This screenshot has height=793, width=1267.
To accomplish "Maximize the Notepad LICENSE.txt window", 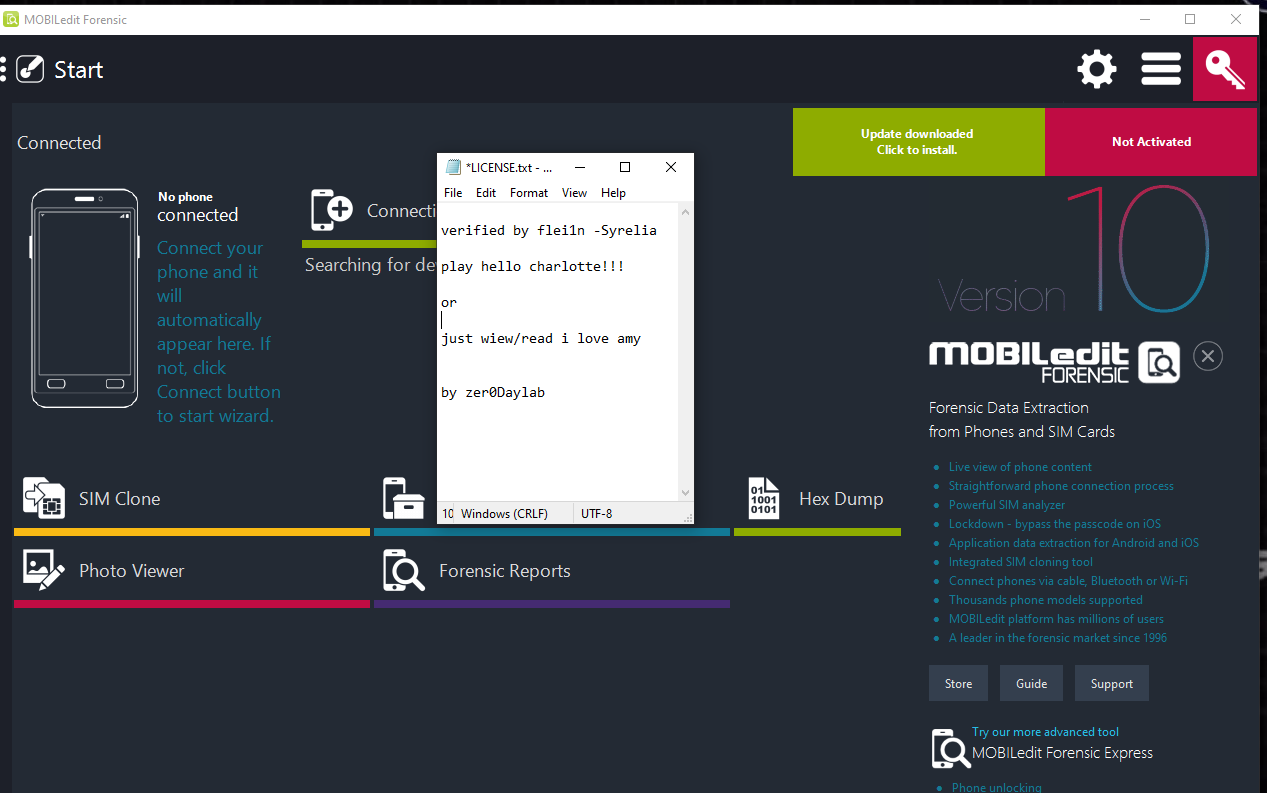I will 625,167.
